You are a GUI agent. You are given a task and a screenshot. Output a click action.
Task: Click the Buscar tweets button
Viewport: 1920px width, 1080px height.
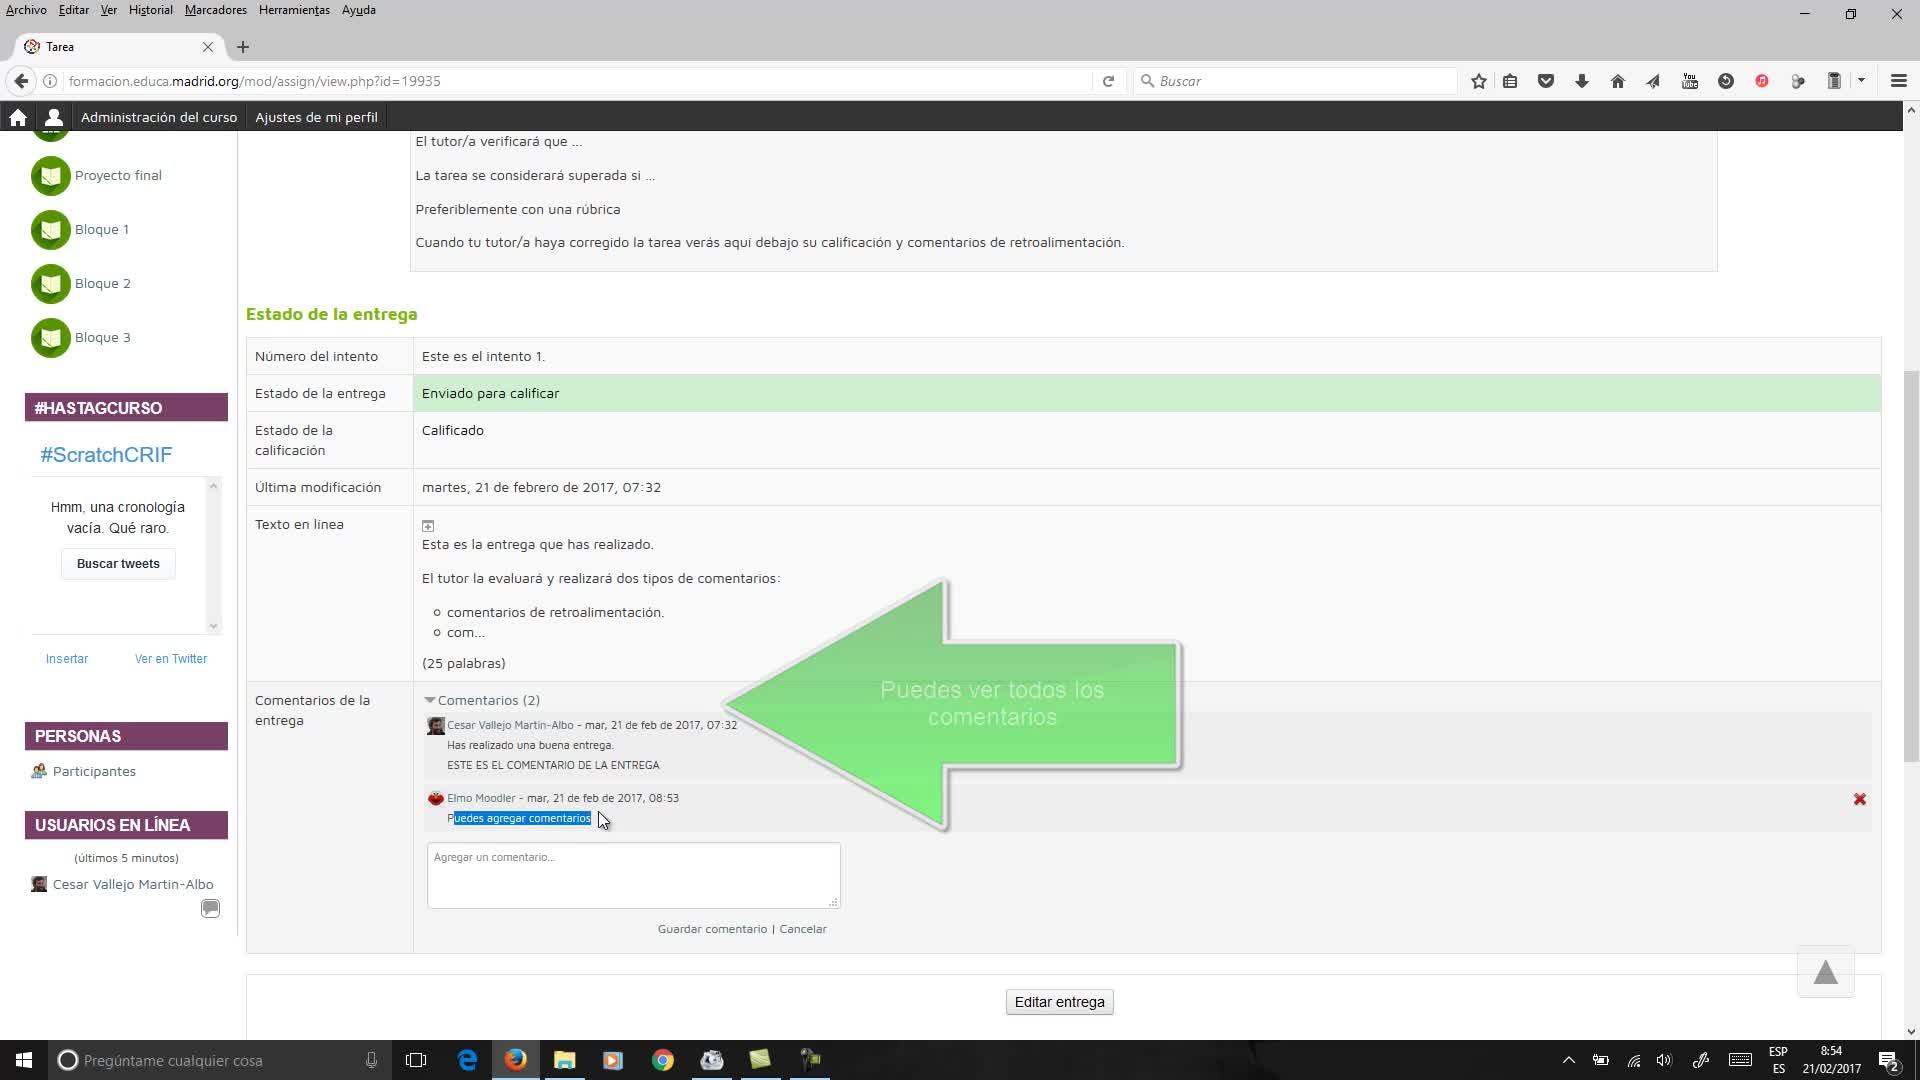click(118, 564)
